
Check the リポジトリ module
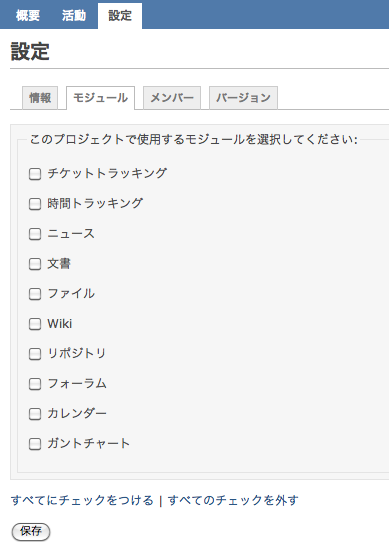[x=35, y=354]
